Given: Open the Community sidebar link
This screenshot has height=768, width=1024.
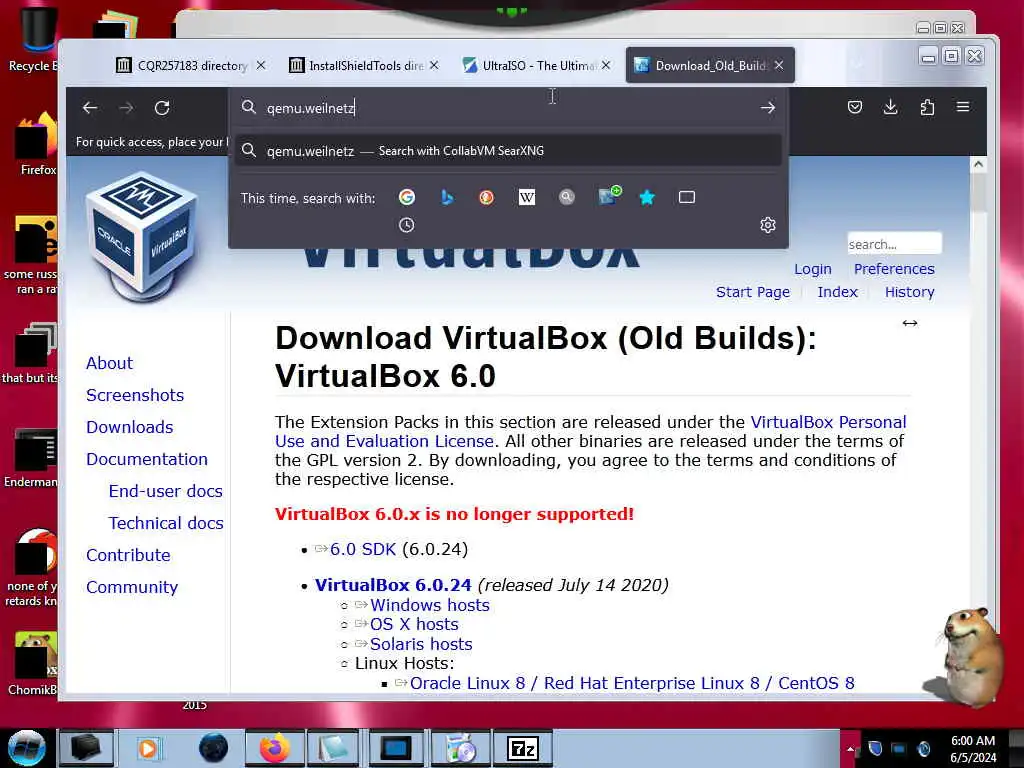Looking at the screenshot, I should click(131, 587).
